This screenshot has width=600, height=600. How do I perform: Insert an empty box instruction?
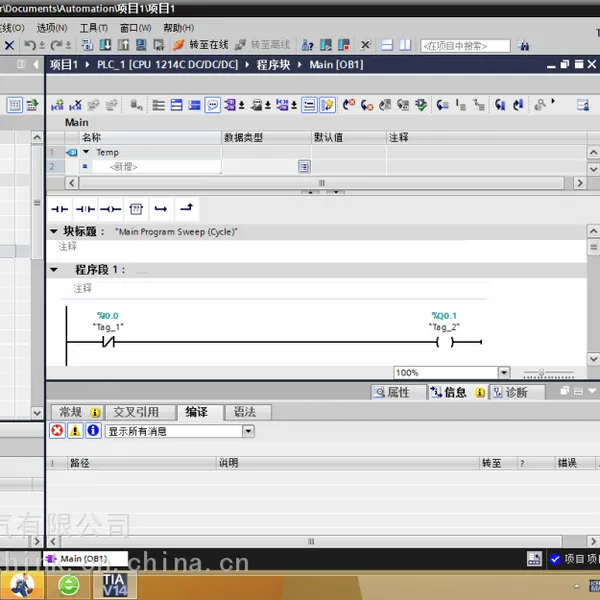(136, 209)
